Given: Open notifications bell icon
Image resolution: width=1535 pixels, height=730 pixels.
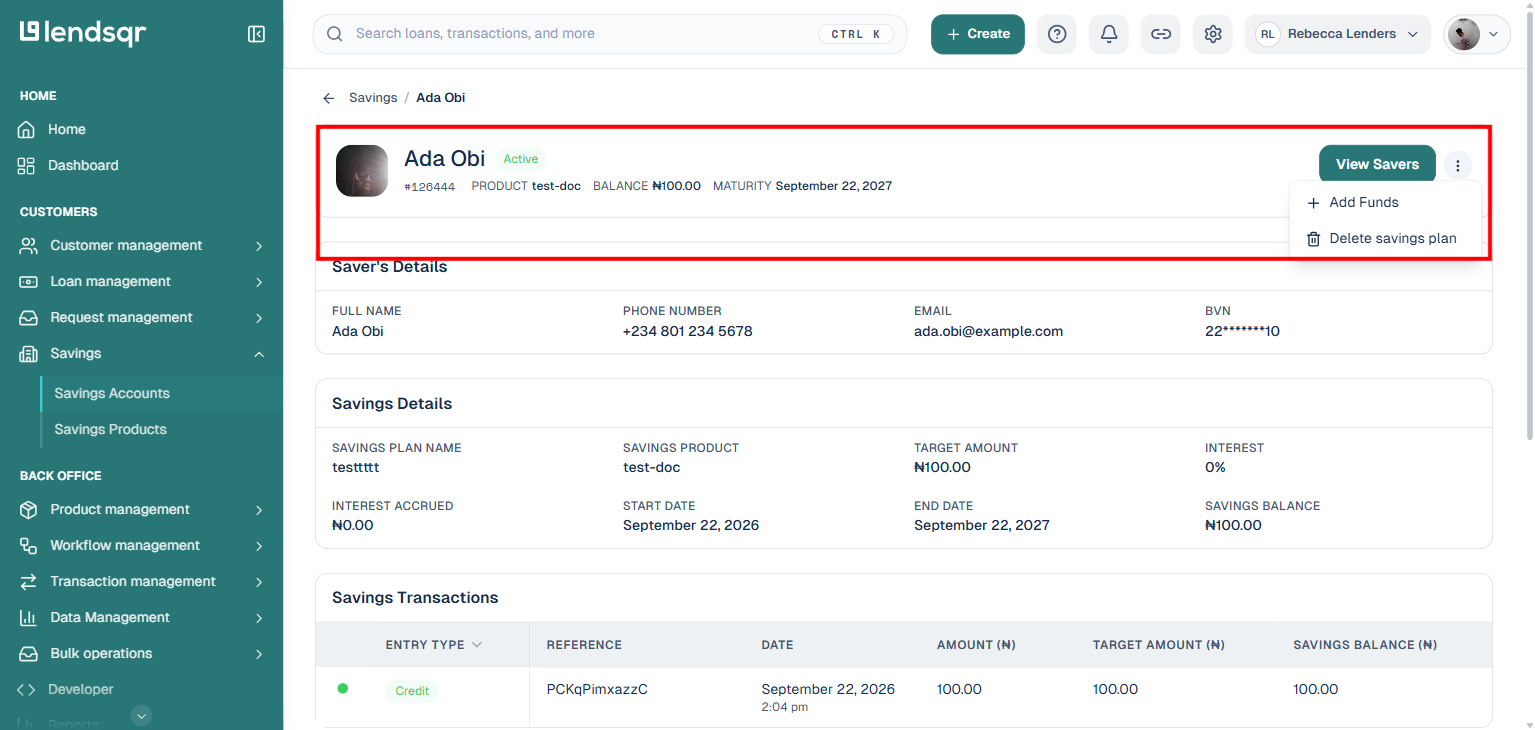Looking at the screenshot, I should point(1109,34).
